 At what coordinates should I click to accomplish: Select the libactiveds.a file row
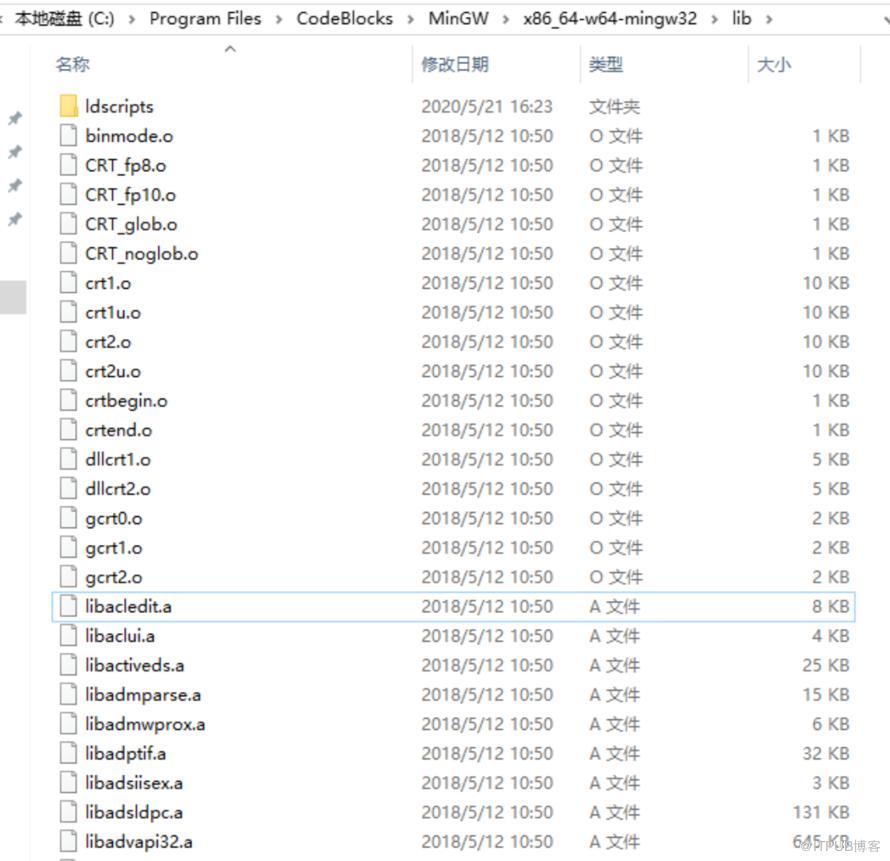click(x=454, y=665)
